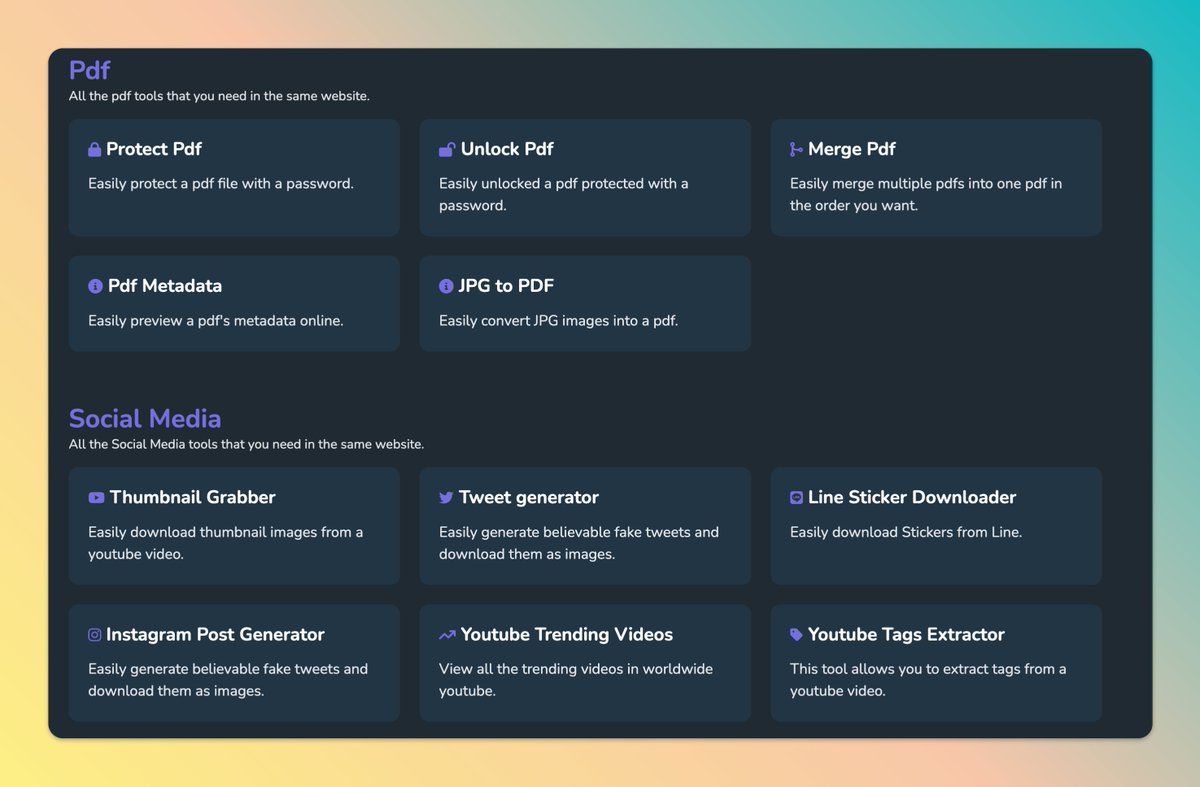The height and width of the screenshot is (787, 1200).
Task: Click the Instagram icon beside Instagram Post Generator
Action: tap(95, 635)
